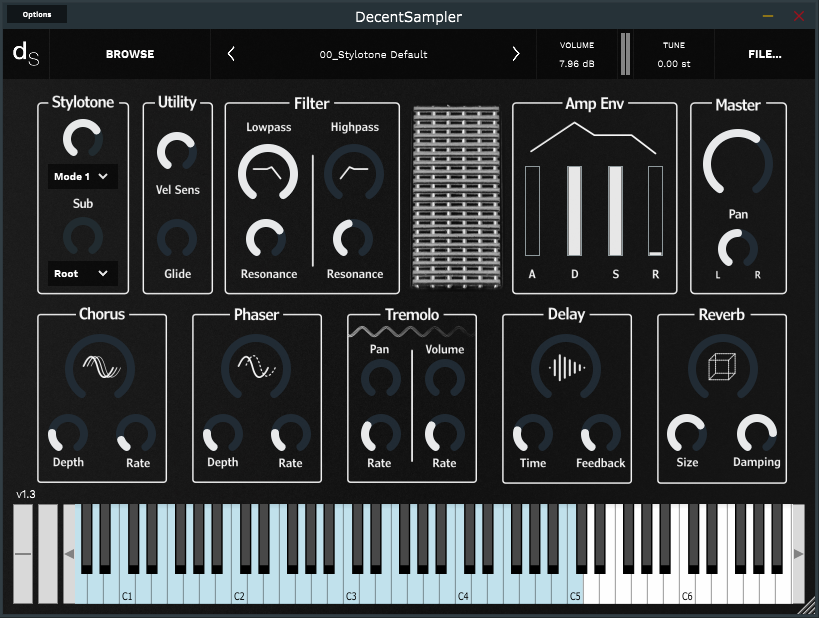Click the Stylotone mode level knob
Image resolution: width=819 pixels, height=618 pixels.
pyautogui.click(x=83, y=138)
